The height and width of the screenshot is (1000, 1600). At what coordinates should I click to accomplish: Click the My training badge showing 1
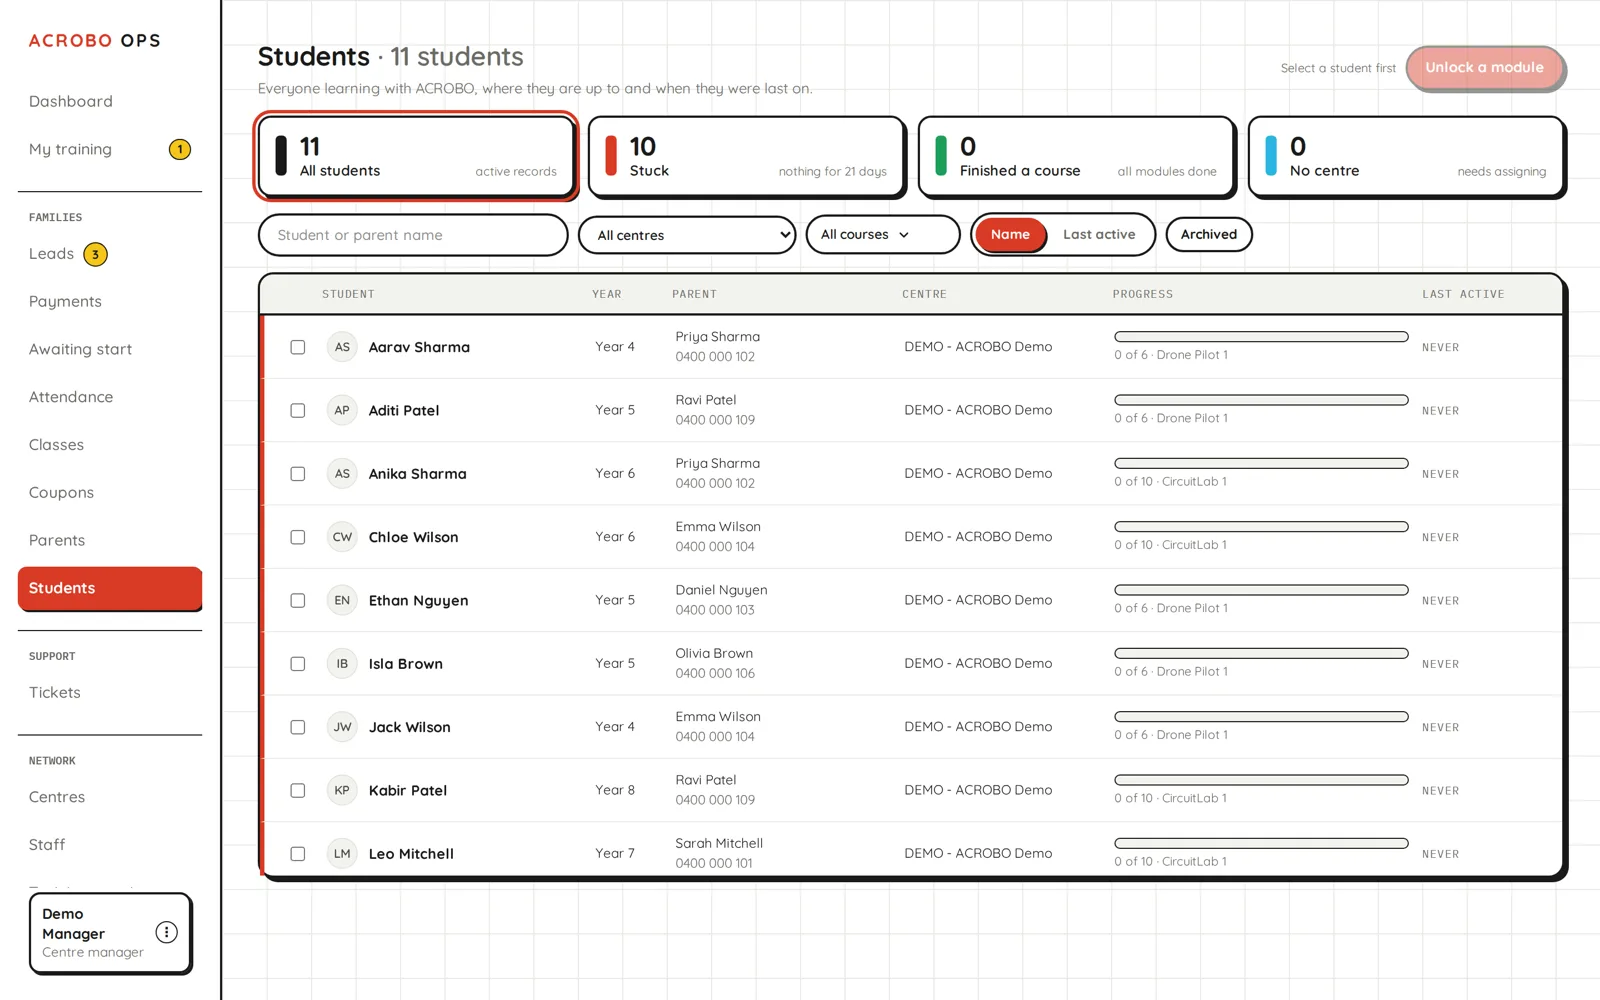pos(180,149)
